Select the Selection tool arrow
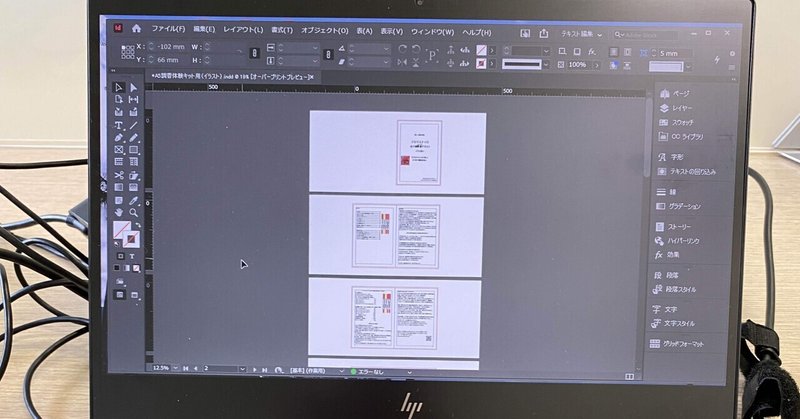Viewport: 800px width, 419px height. [x=118, y=87]
